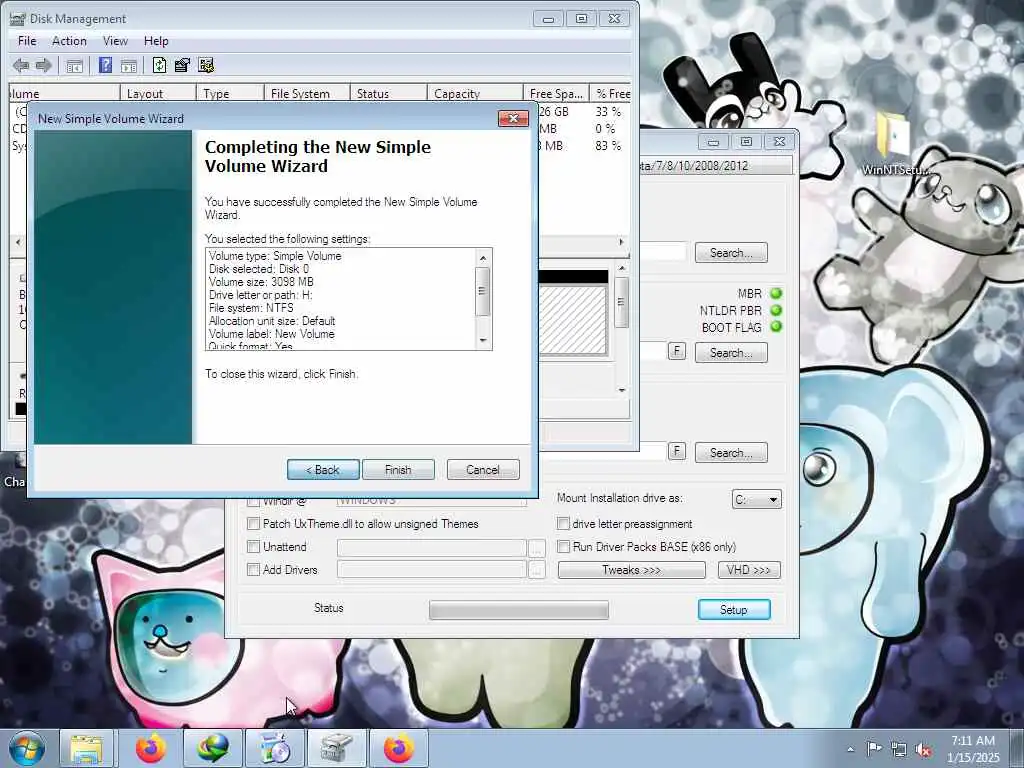This screenshot has width=1024, height=768.
Task: Click the Setup button in WinNTSetup
Action: pyautogui.click(x=734, y=609)
